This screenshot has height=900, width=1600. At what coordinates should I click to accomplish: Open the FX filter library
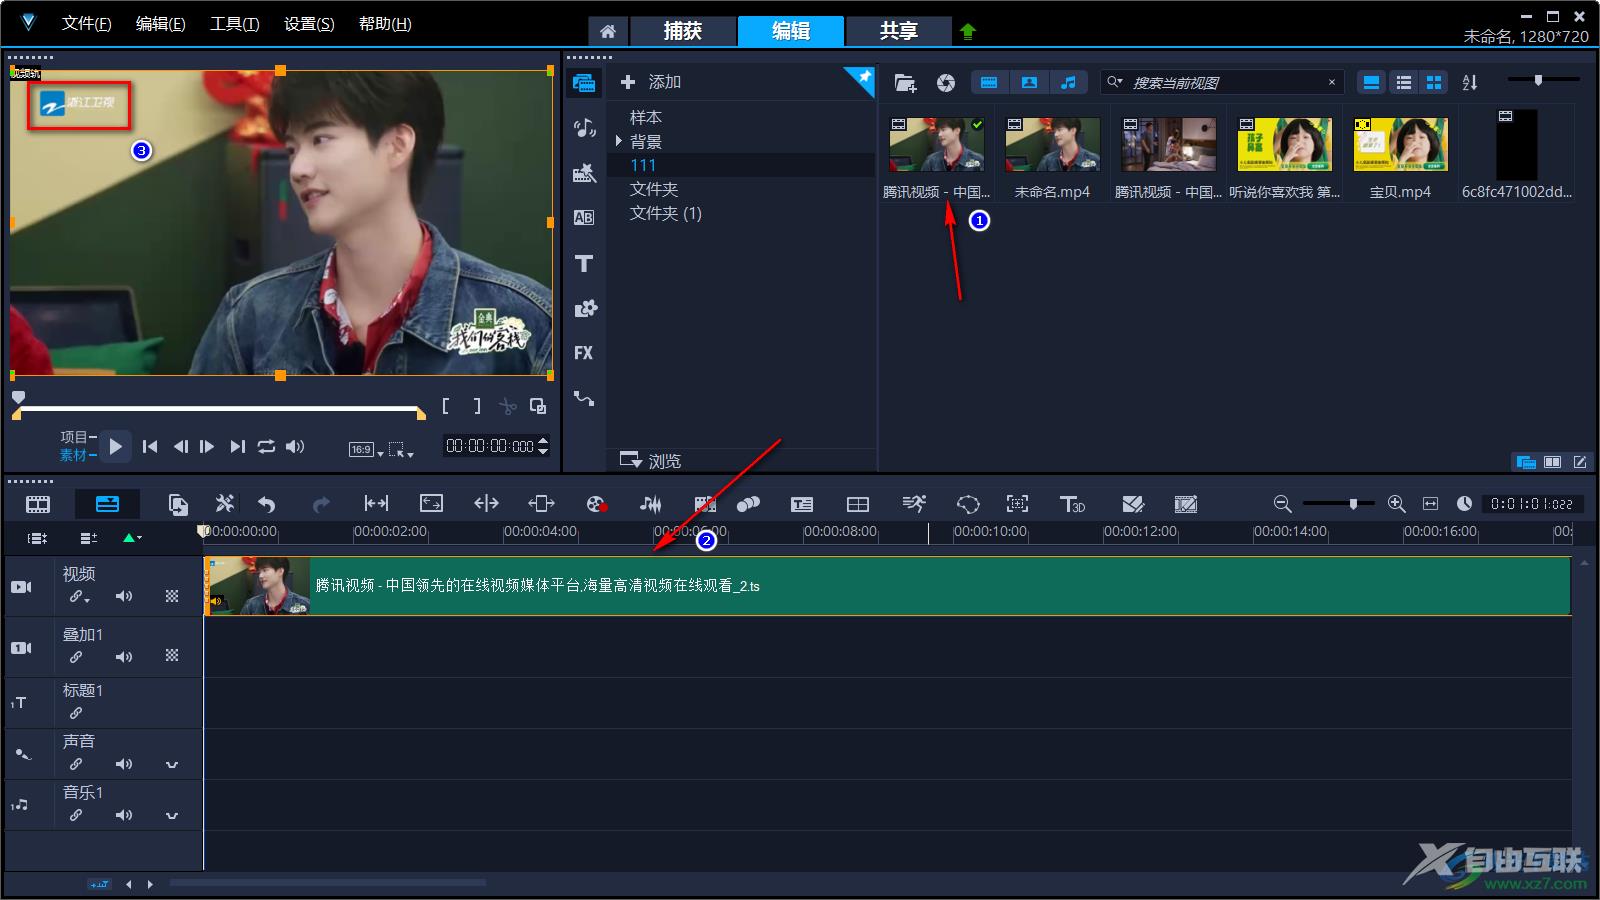pos(584,353)
